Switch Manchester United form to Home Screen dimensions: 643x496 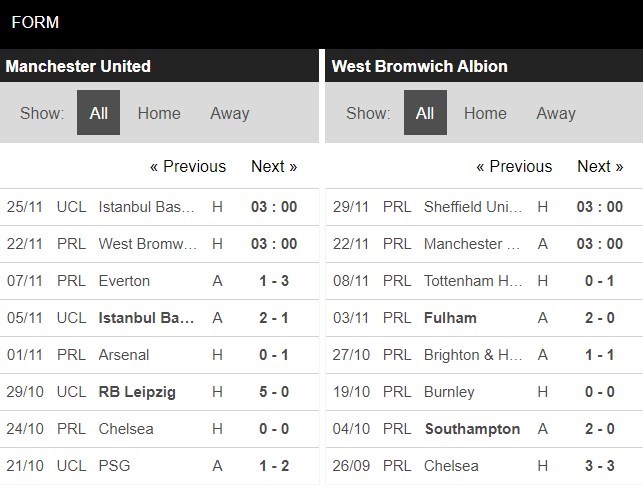tap(159, 113)
